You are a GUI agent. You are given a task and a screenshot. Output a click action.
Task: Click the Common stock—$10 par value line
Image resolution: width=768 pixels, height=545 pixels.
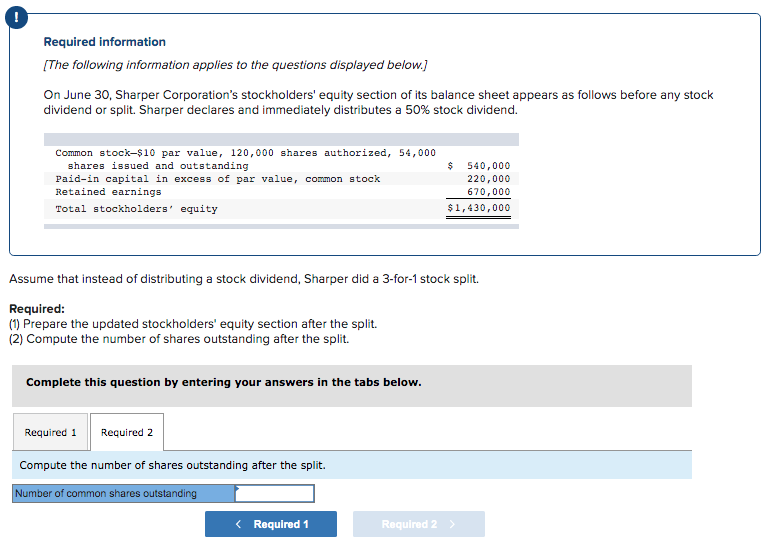pos(245,153)
